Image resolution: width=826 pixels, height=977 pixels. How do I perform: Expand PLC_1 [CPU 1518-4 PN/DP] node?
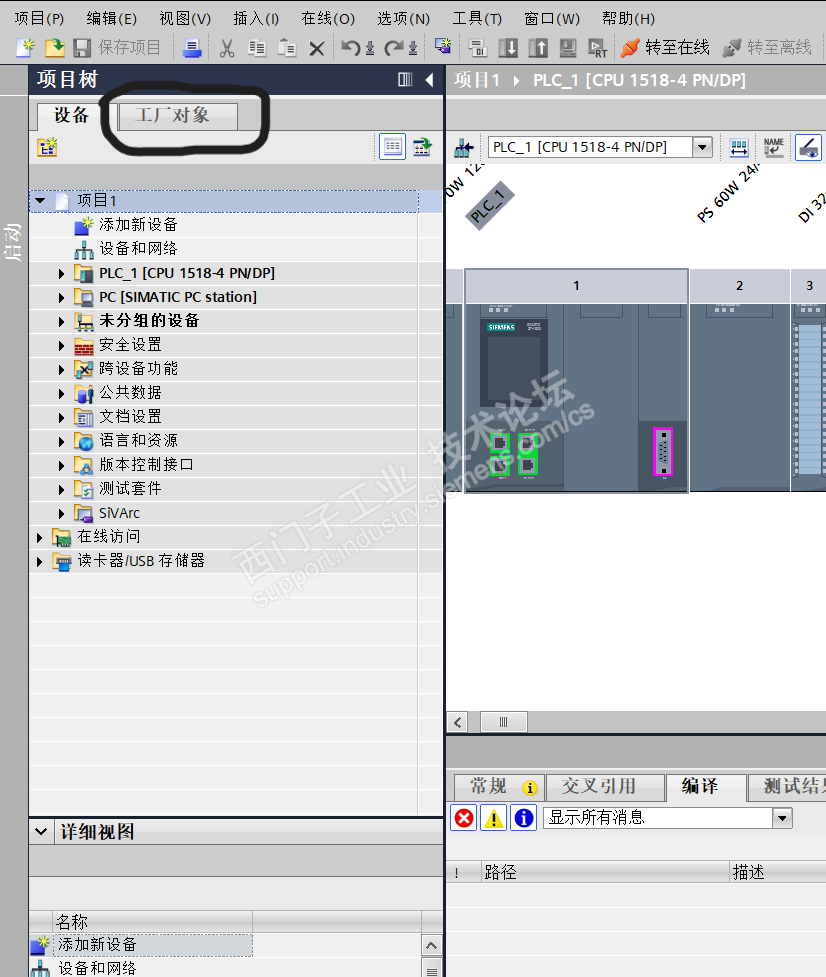[61, 274]
